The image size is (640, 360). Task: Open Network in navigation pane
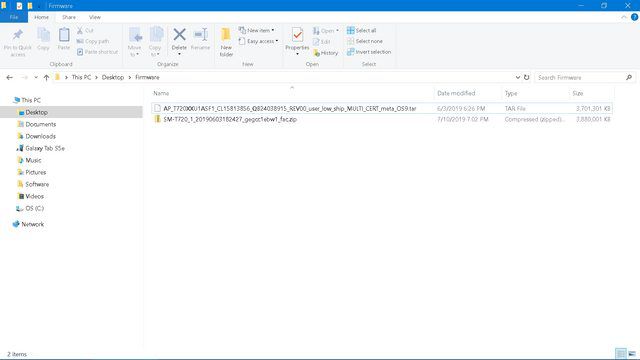coord(28,224)
